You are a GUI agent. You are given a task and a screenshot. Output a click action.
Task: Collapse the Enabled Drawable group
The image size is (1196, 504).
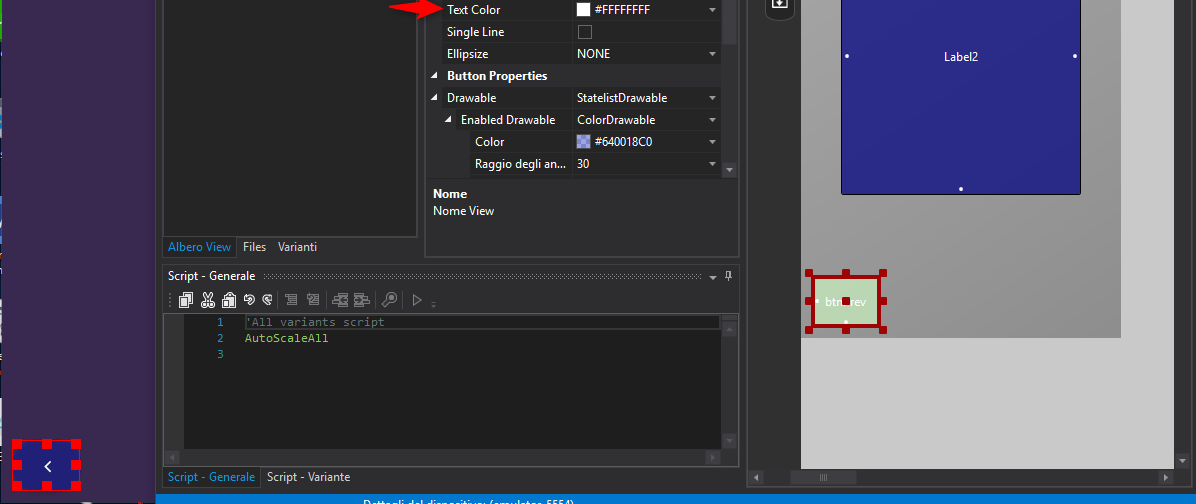coord(448,120)
